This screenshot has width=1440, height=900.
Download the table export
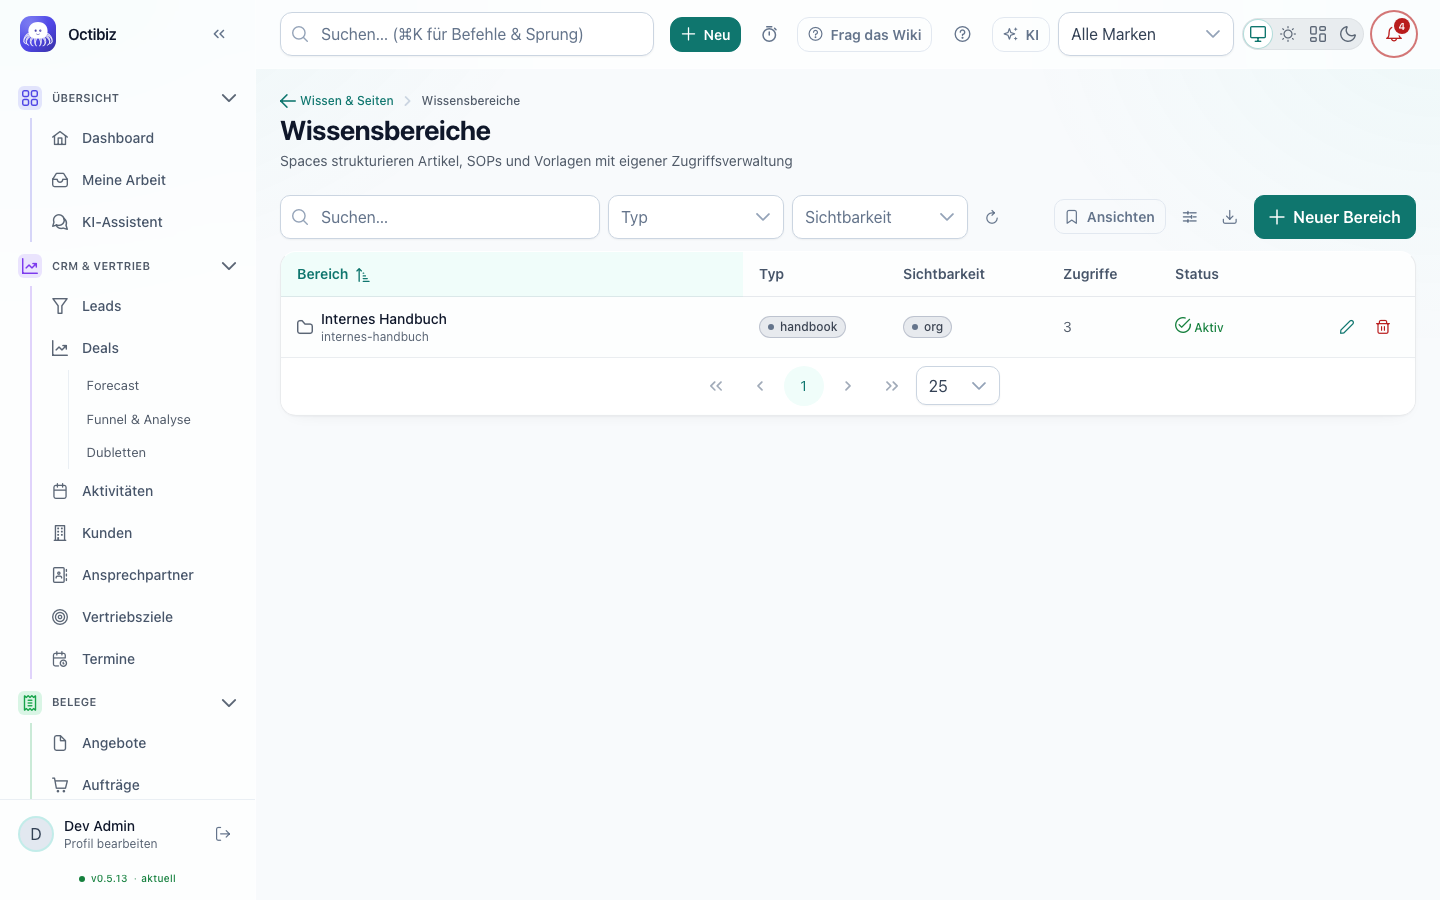(1230, 217)
